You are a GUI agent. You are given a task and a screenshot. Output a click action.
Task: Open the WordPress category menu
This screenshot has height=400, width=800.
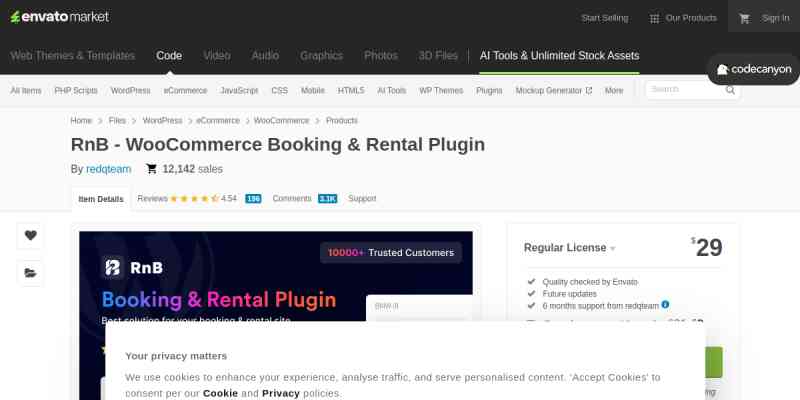(130, 90)
